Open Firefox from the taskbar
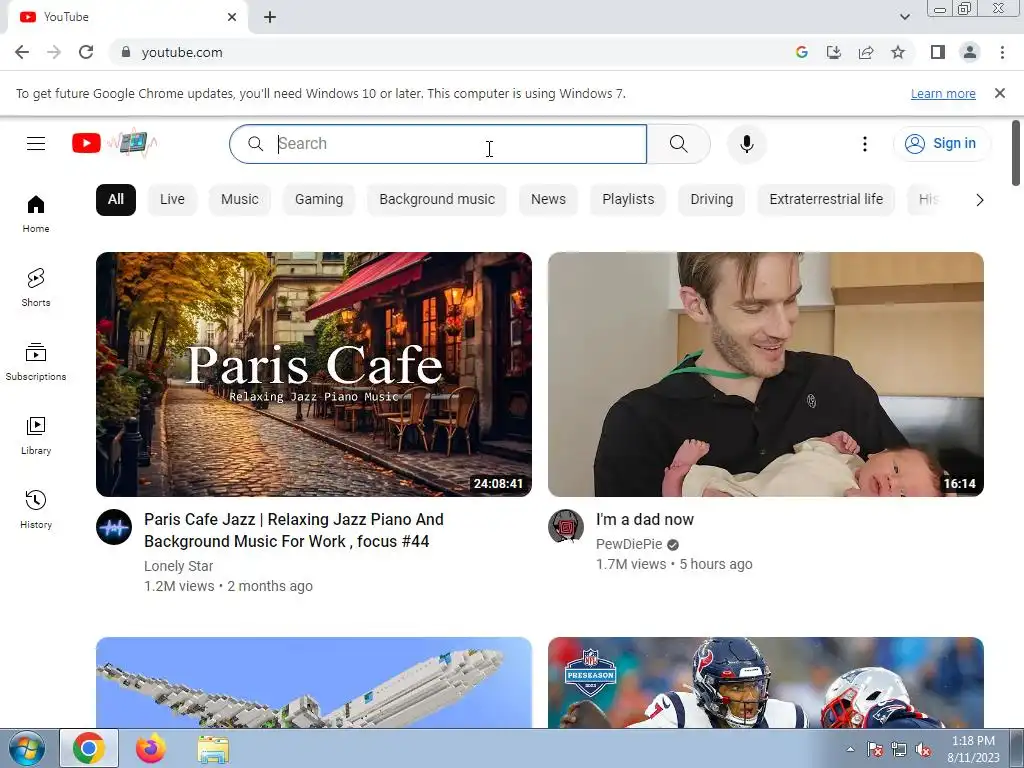The width and height of the screenshot is (1024, 768). click(151, 748)
